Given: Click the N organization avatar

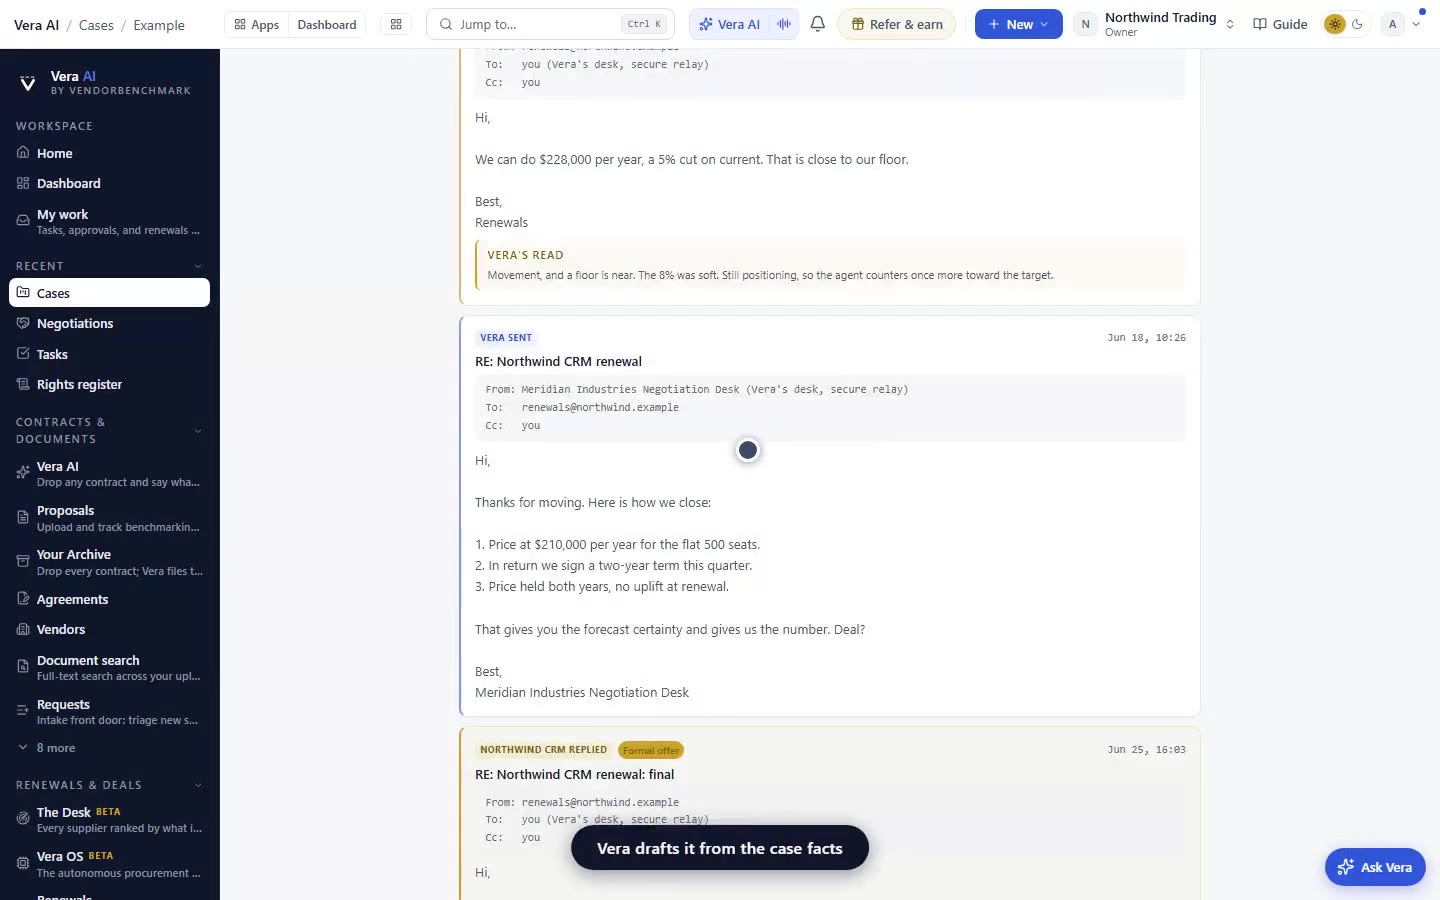Looking at the screenshot, I should [x=1085, y=24].
